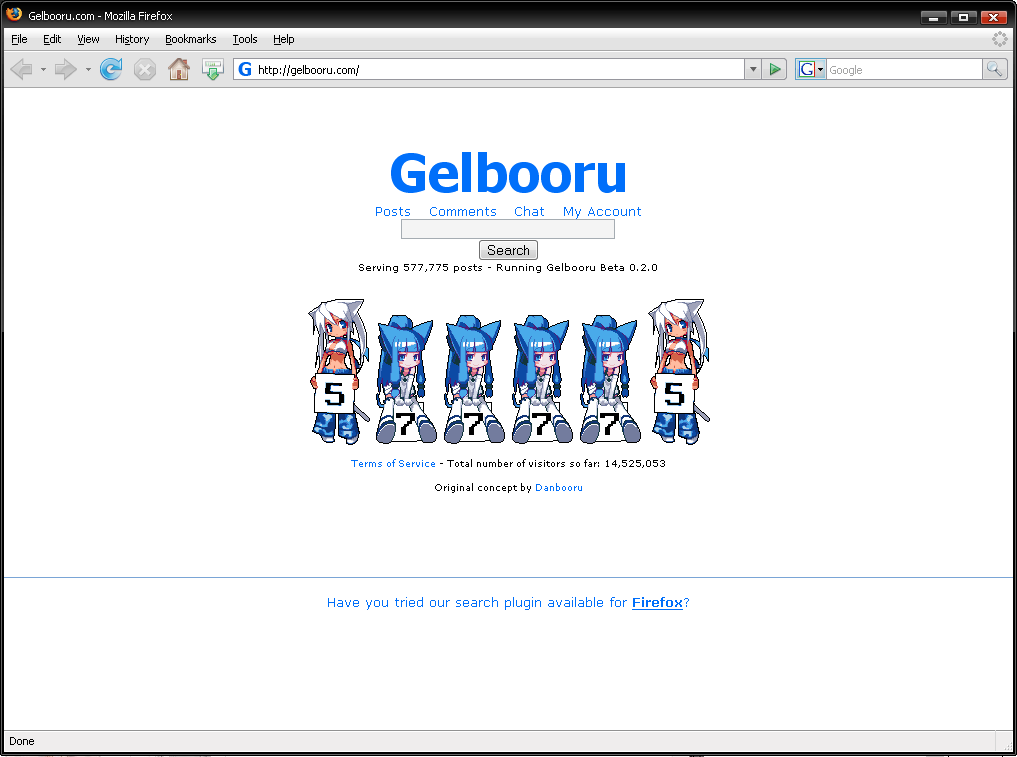Click the Forward navigation arrow
Viewport: 1017px width, 757px height.
66,69
